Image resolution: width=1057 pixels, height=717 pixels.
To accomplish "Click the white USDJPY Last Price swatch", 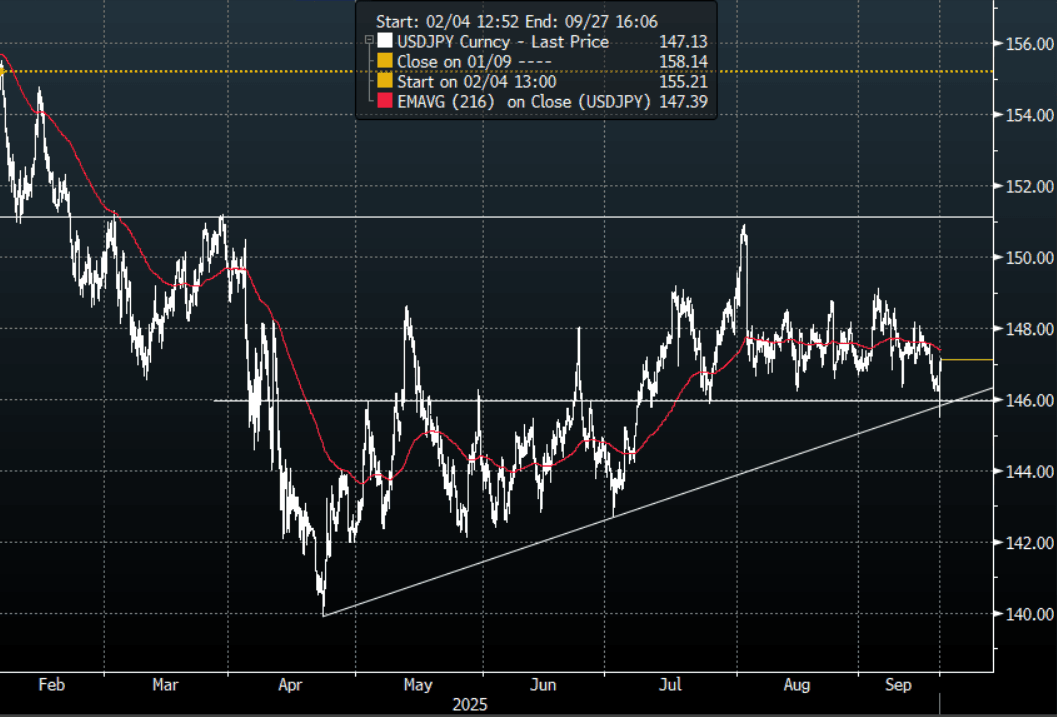I will [x=385, y=42].
